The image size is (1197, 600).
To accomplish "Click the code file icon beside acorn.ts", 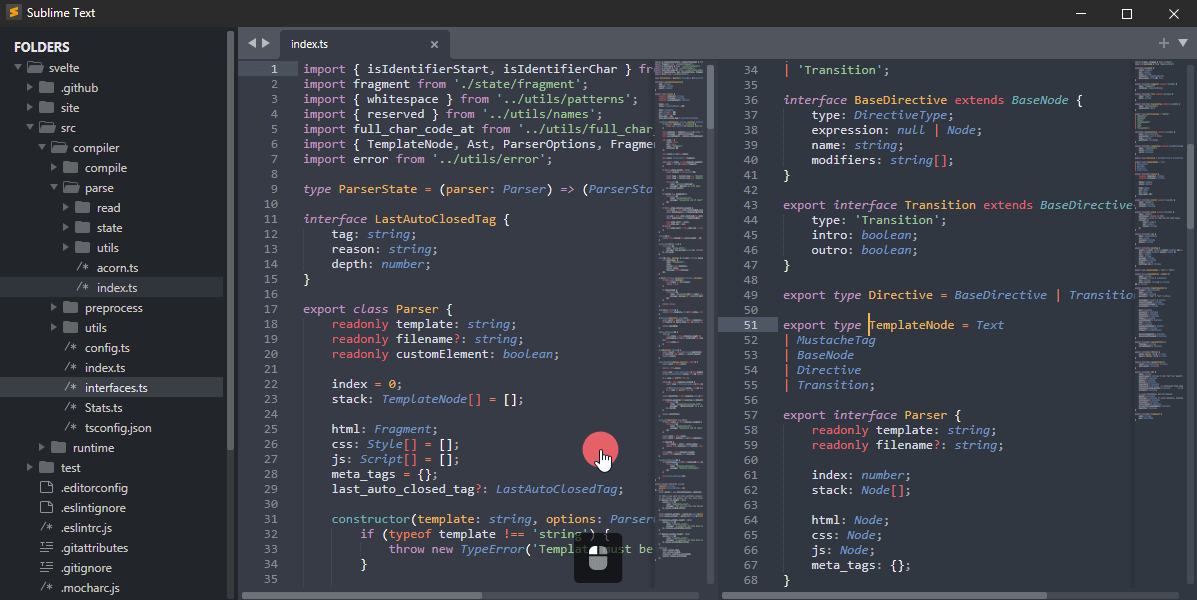I will [82, 267].
